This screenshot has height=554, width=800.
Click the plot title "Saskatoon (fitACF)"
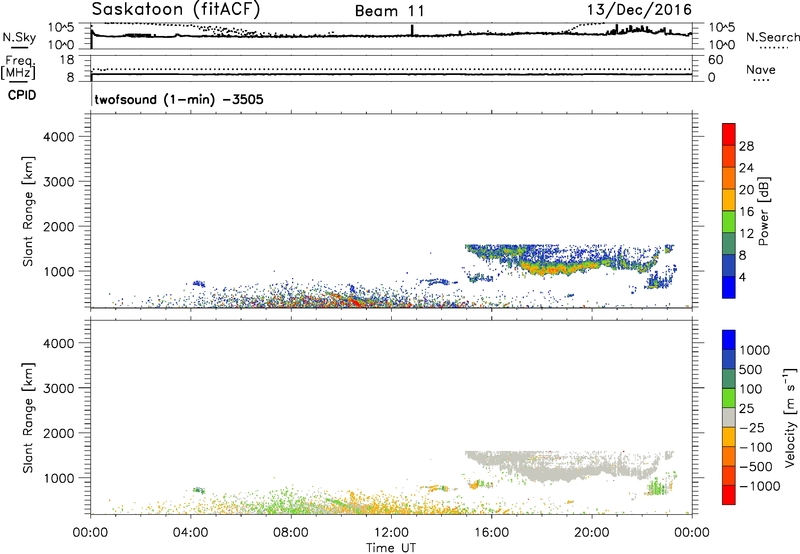click(176, 9)
